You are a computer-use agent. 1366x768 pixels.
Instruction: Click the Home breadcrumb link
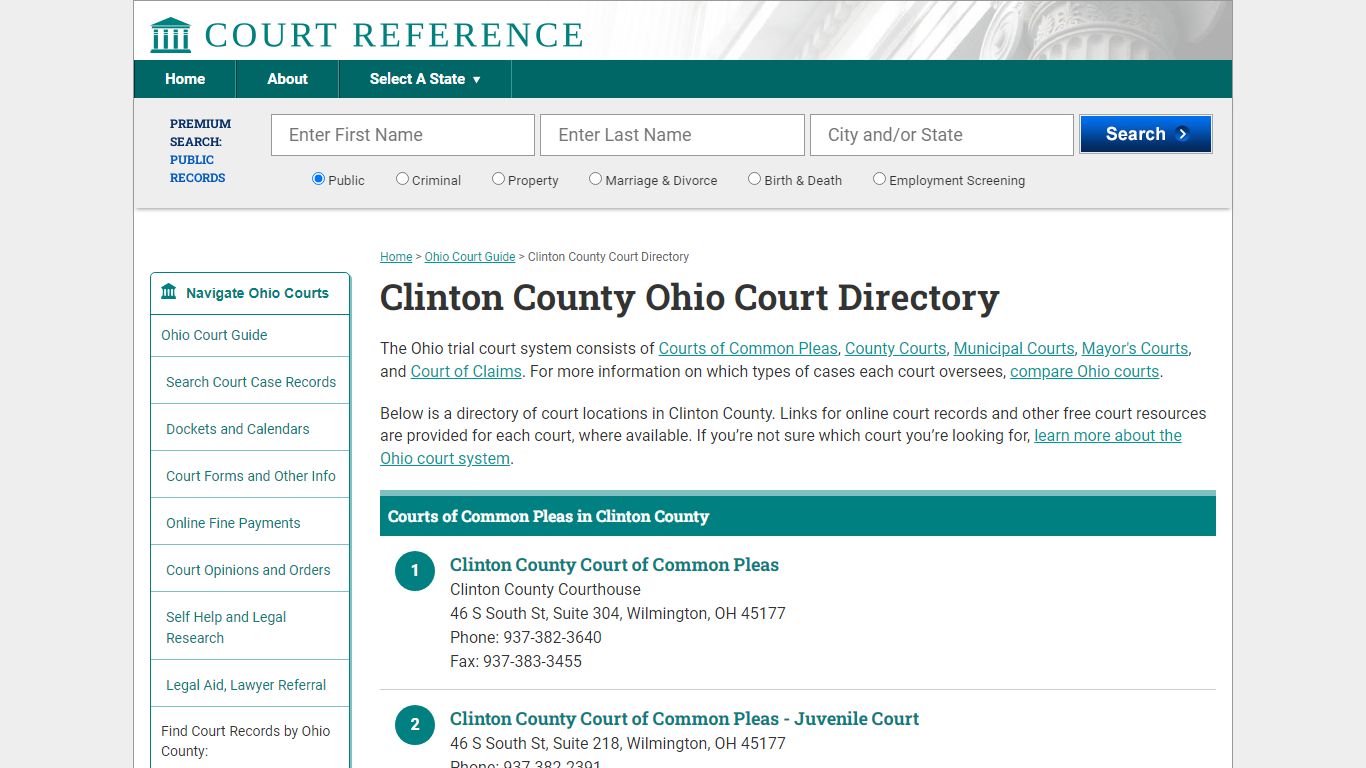pos(396,257)
